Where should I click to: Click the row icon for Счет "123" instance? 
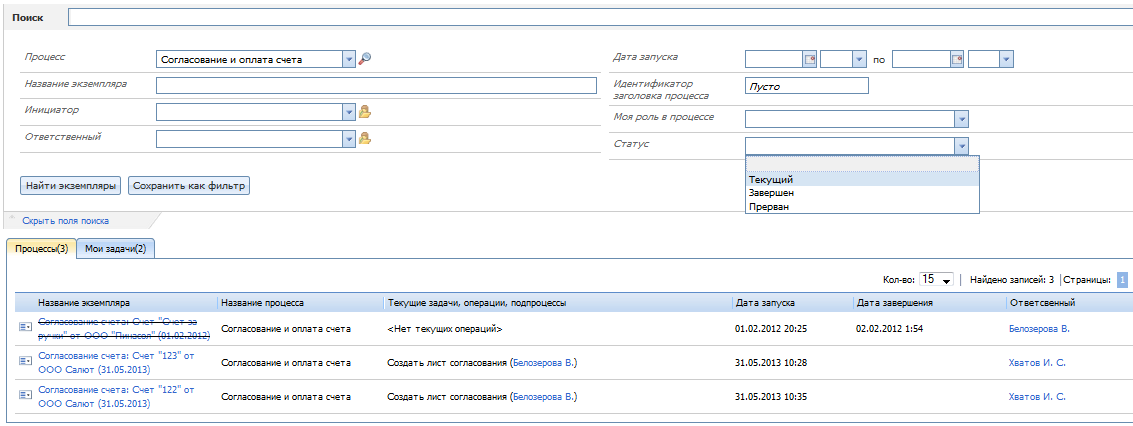coord(25,362)
